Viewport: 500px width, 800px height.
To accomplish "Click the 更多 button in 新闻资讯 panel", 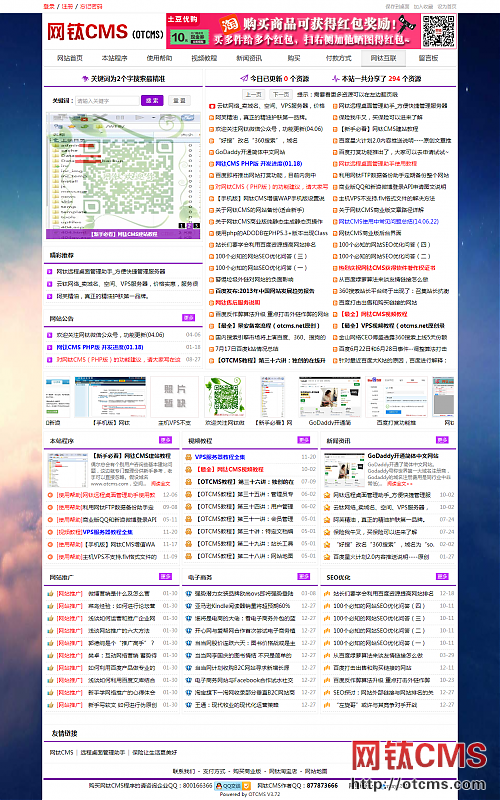I will pos(442,440).
